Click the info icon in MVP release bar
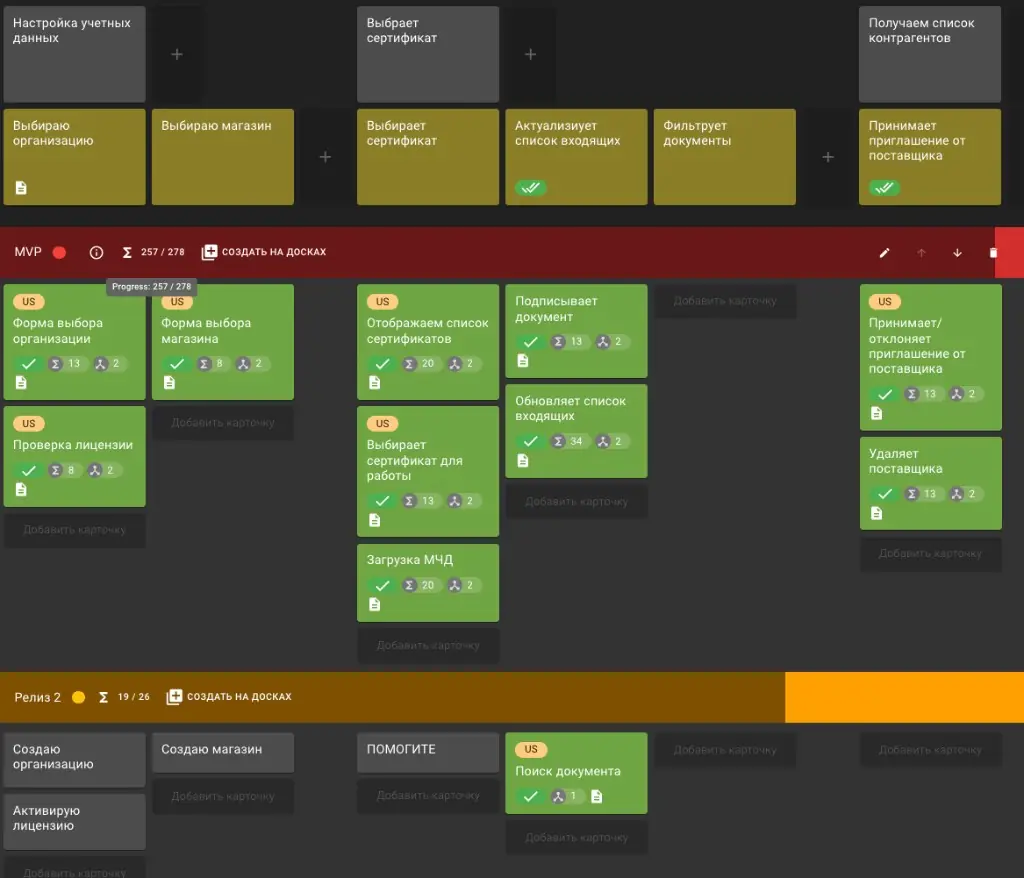The image size is (1024, 878). coord(96,252)
